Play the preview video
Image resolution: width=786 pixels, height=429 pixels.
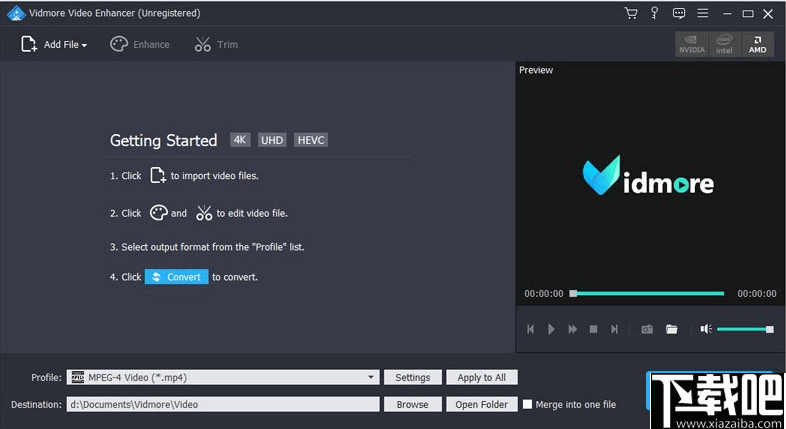click(551, 329)
